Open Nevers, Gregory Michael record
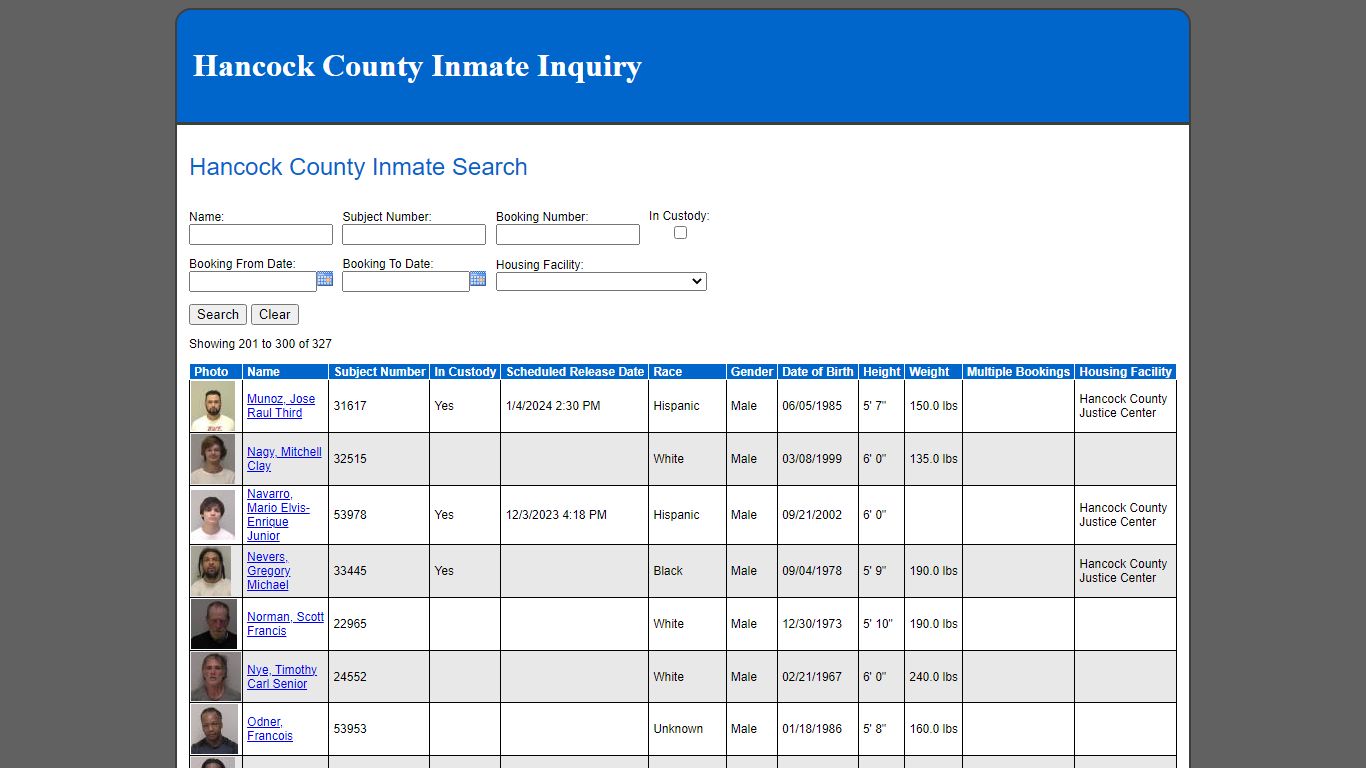The height and width of the screenshot is (768, 1366). (269, 571)
